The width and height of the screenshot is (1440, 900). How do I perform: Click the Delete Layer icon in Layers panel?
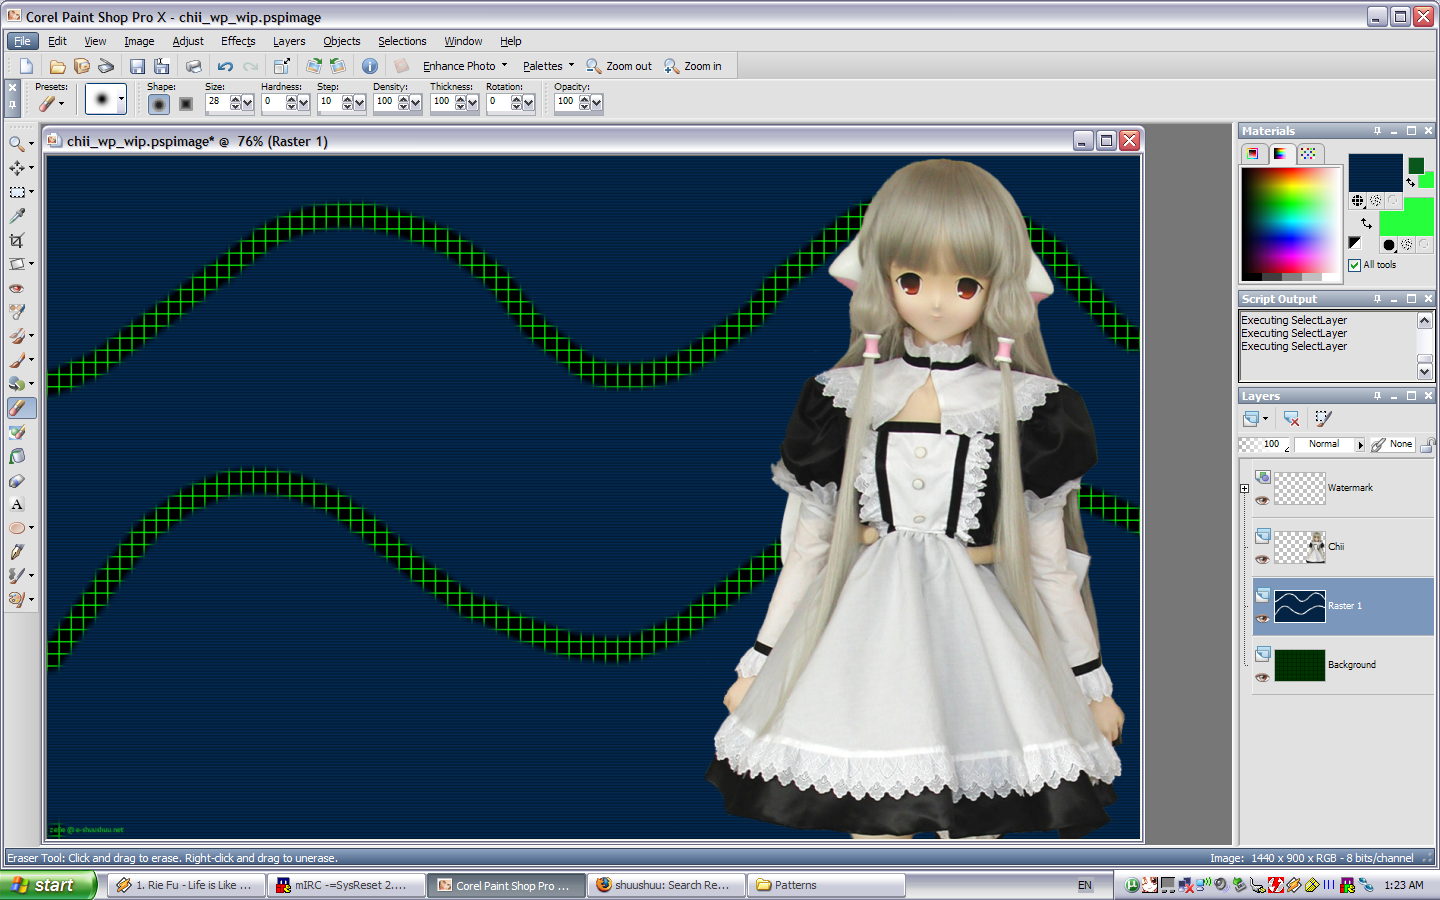pos(1291,419)
